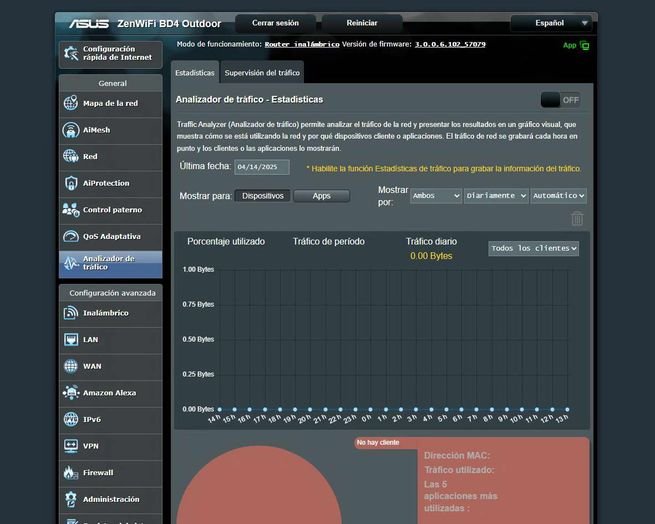Open Control paterno icon
This screenshot has width=655, height=524.
71,210
